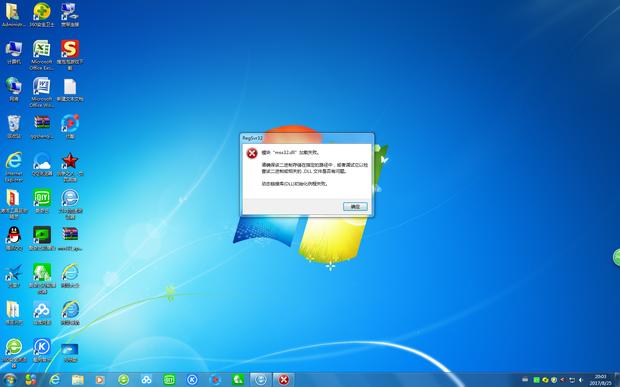Open the clock showing 2017/8/25

[601, 380]
